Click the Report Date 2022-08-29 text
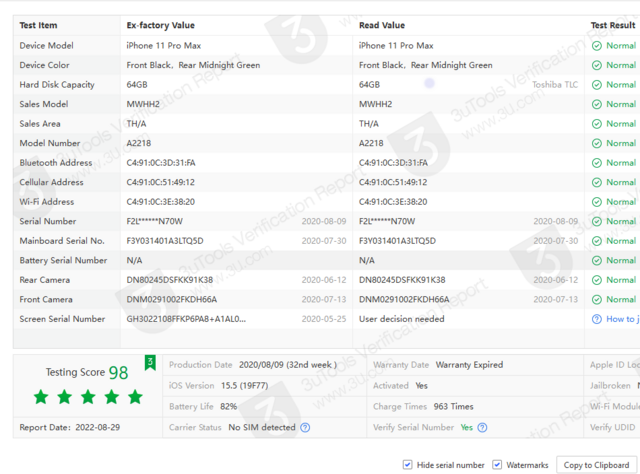 click(70, 427)
